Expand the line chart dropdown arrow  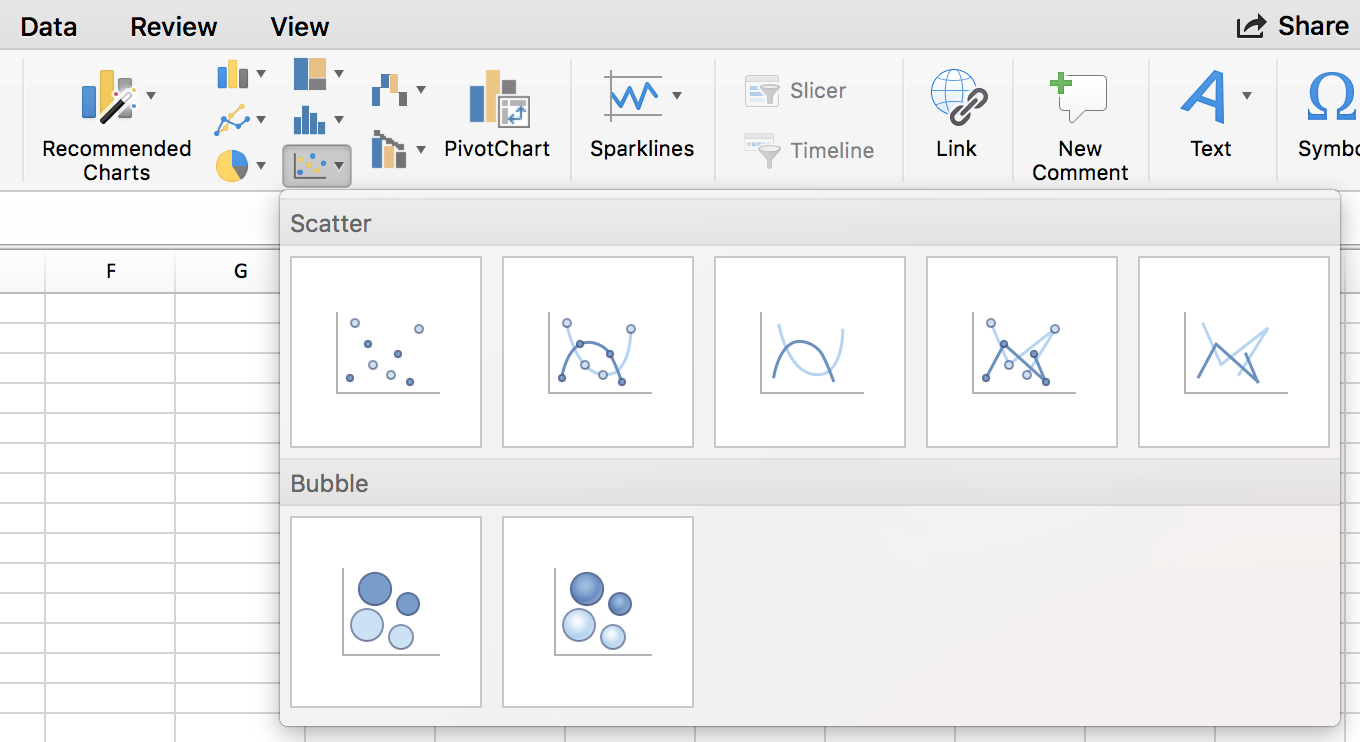(x=261, y=120)
